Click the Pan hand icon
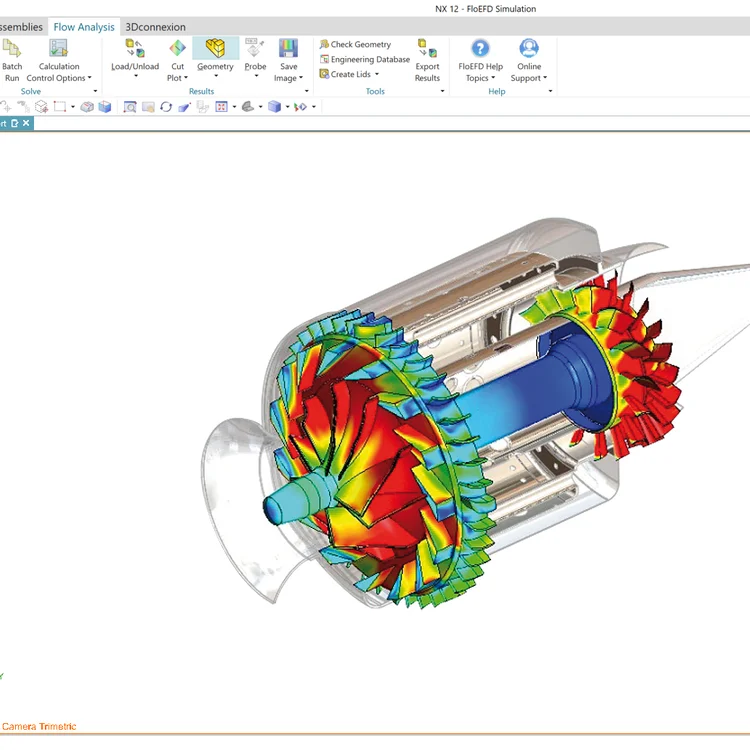This screenshot has width=750, height=750. click(x=148, y=107)
